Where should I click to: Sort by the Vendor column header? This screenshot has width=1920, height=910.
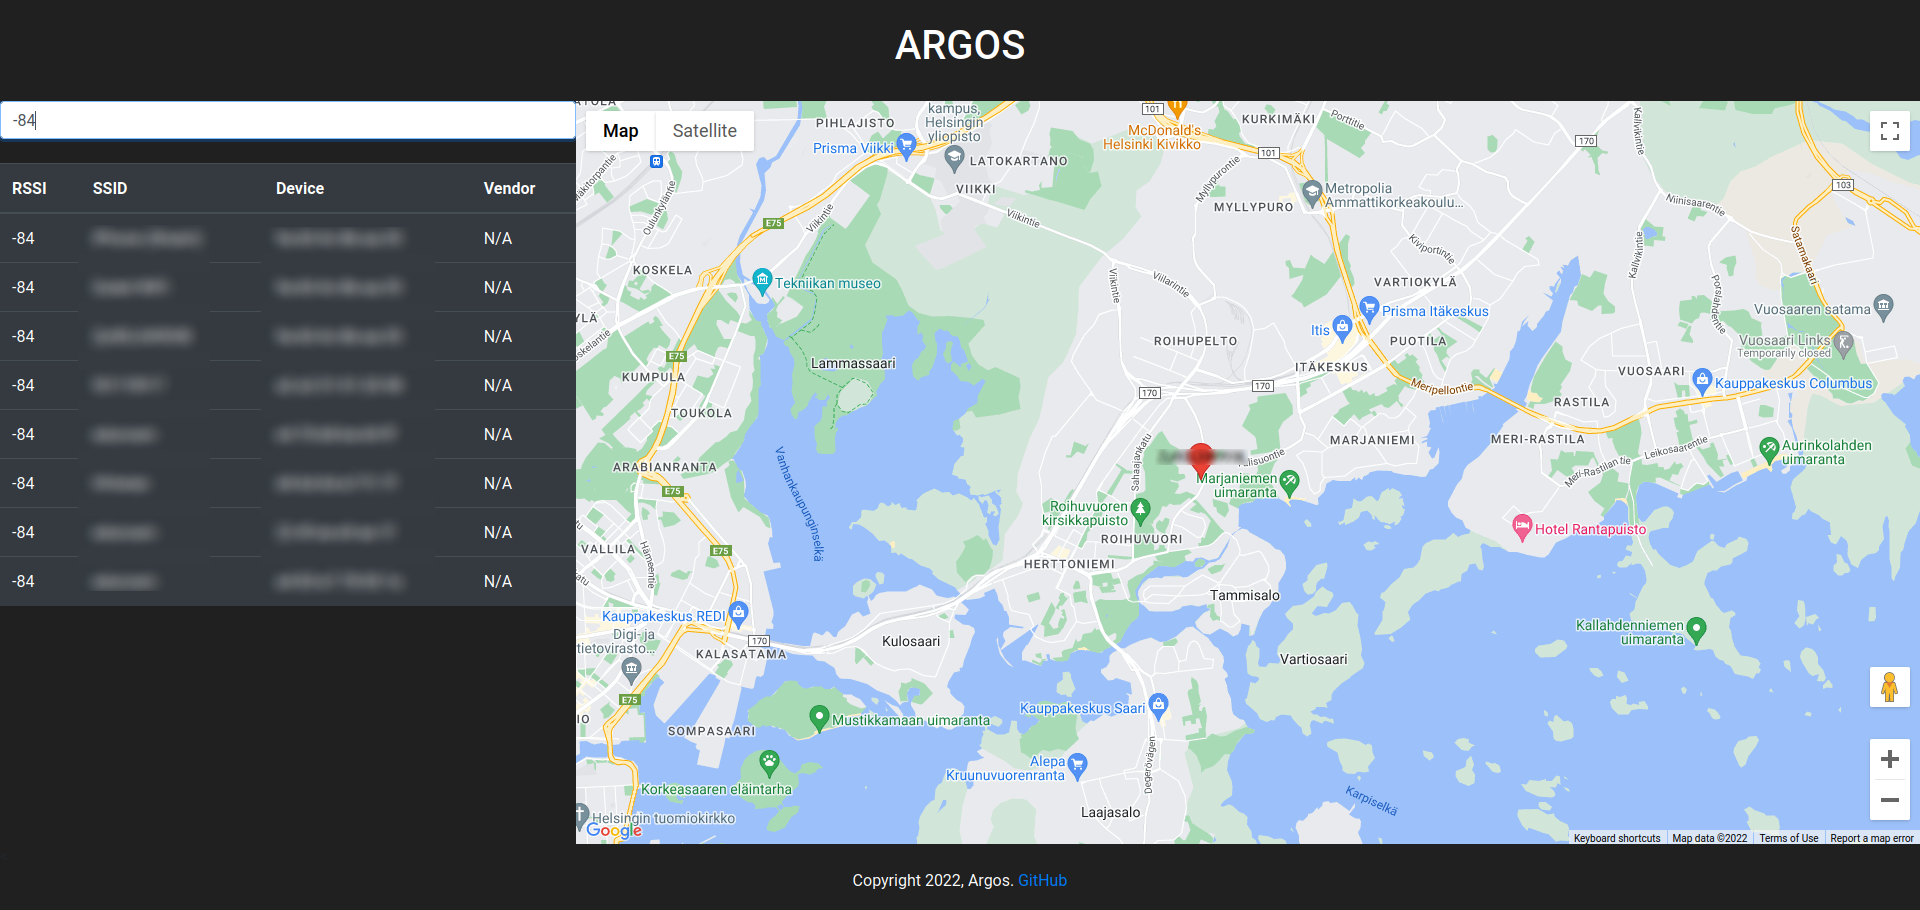[x=509, y=188]
